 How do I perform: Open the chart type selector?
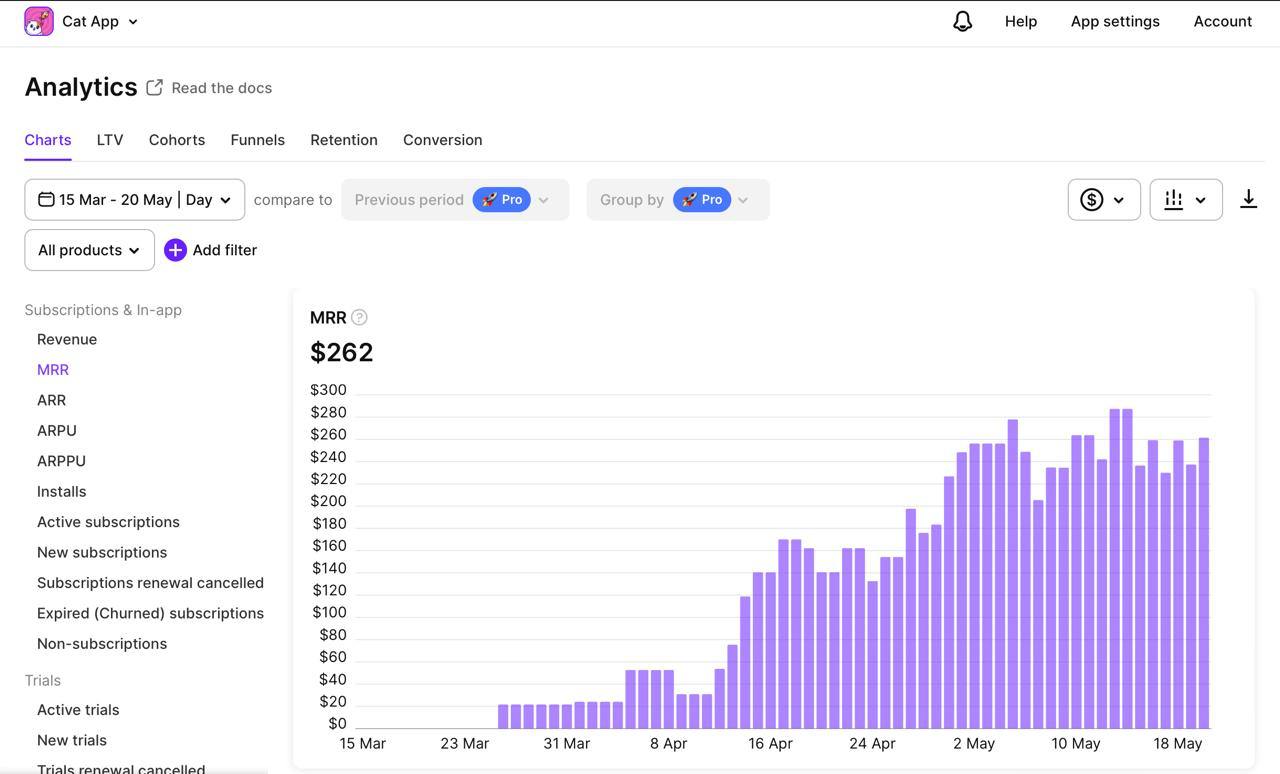[x=1185, y=200]
